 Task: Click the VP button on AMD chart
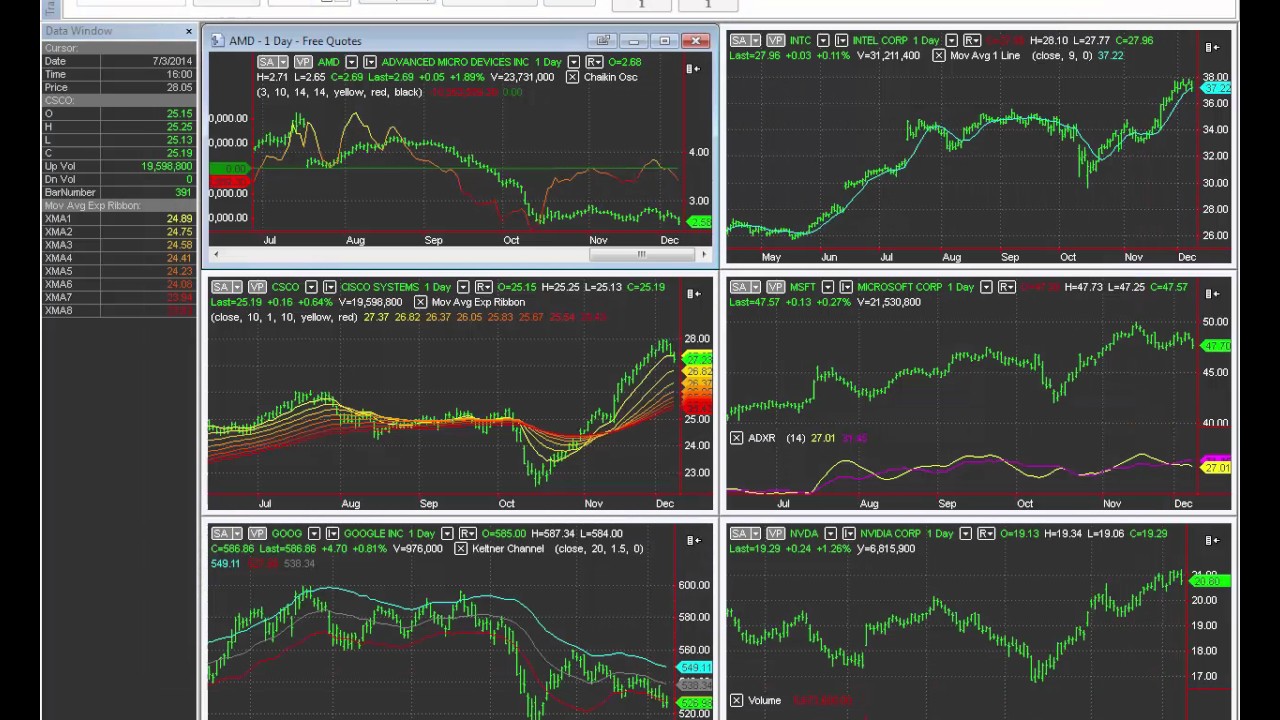(303, 62)
